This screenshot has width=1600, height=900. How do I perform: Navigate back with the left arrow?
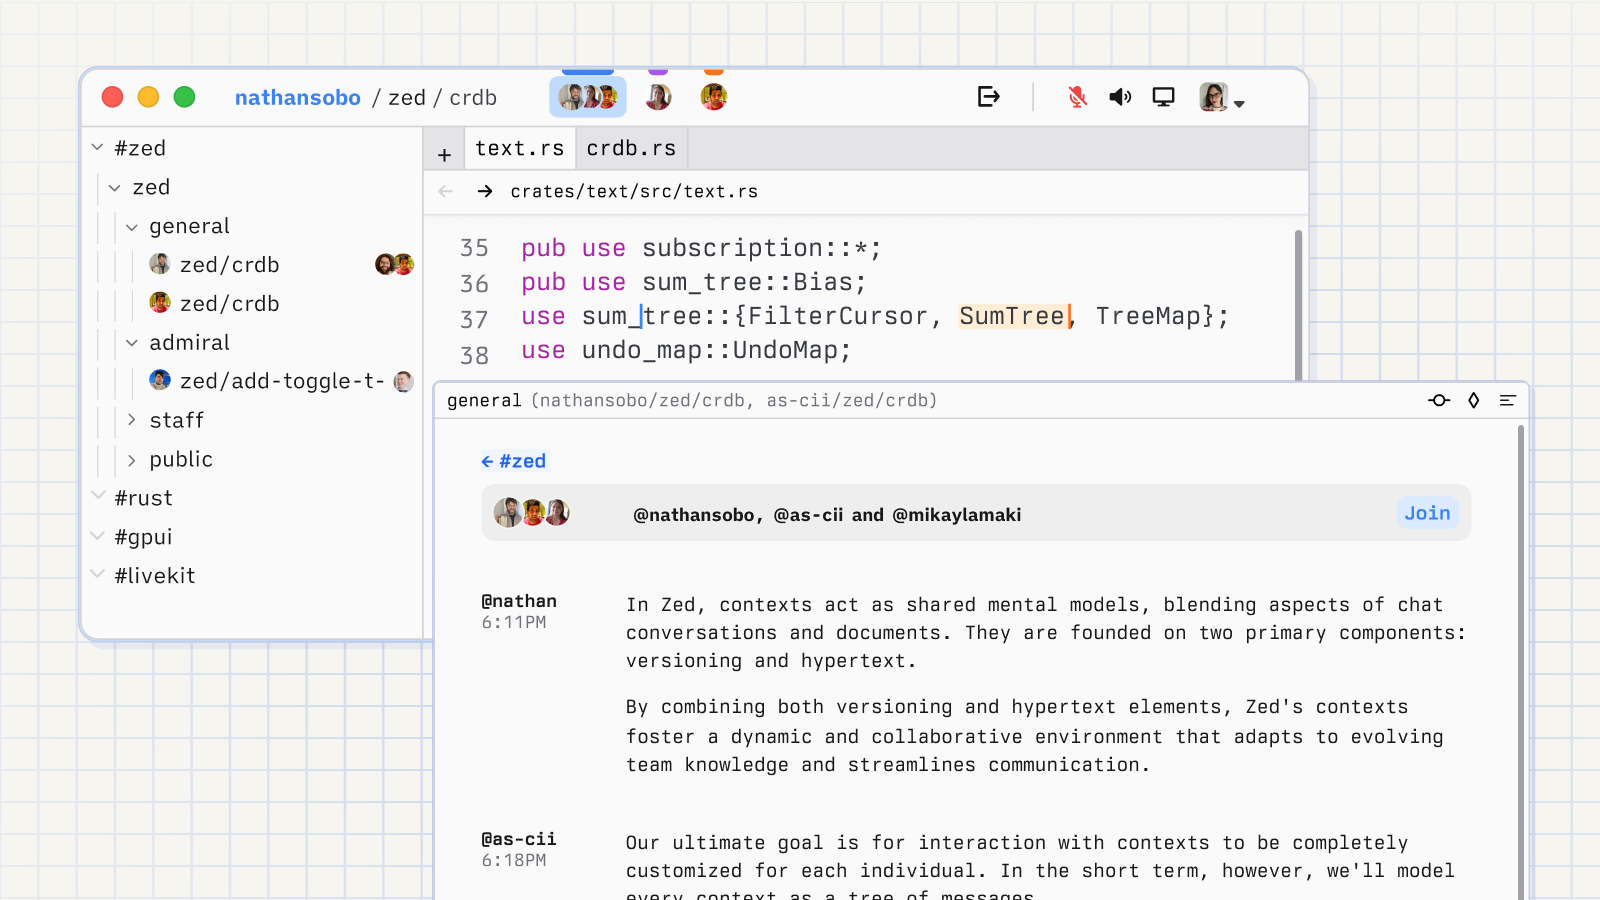coord(446,192)
